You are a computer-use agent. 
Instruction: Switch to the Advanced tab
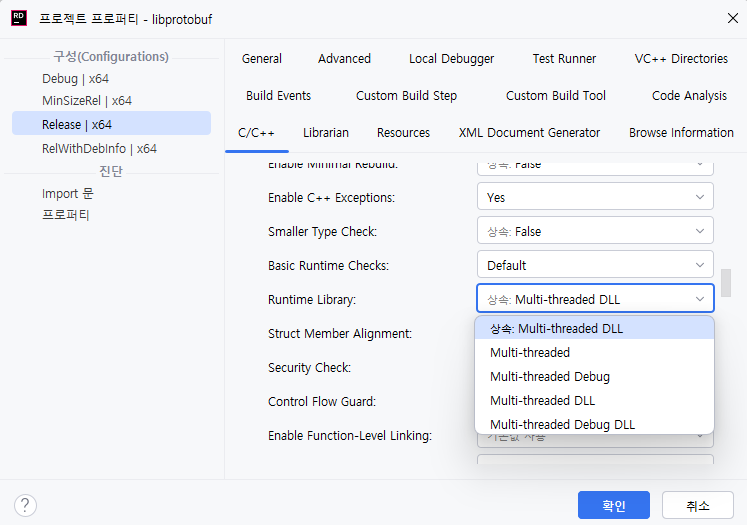coord(344,59)
